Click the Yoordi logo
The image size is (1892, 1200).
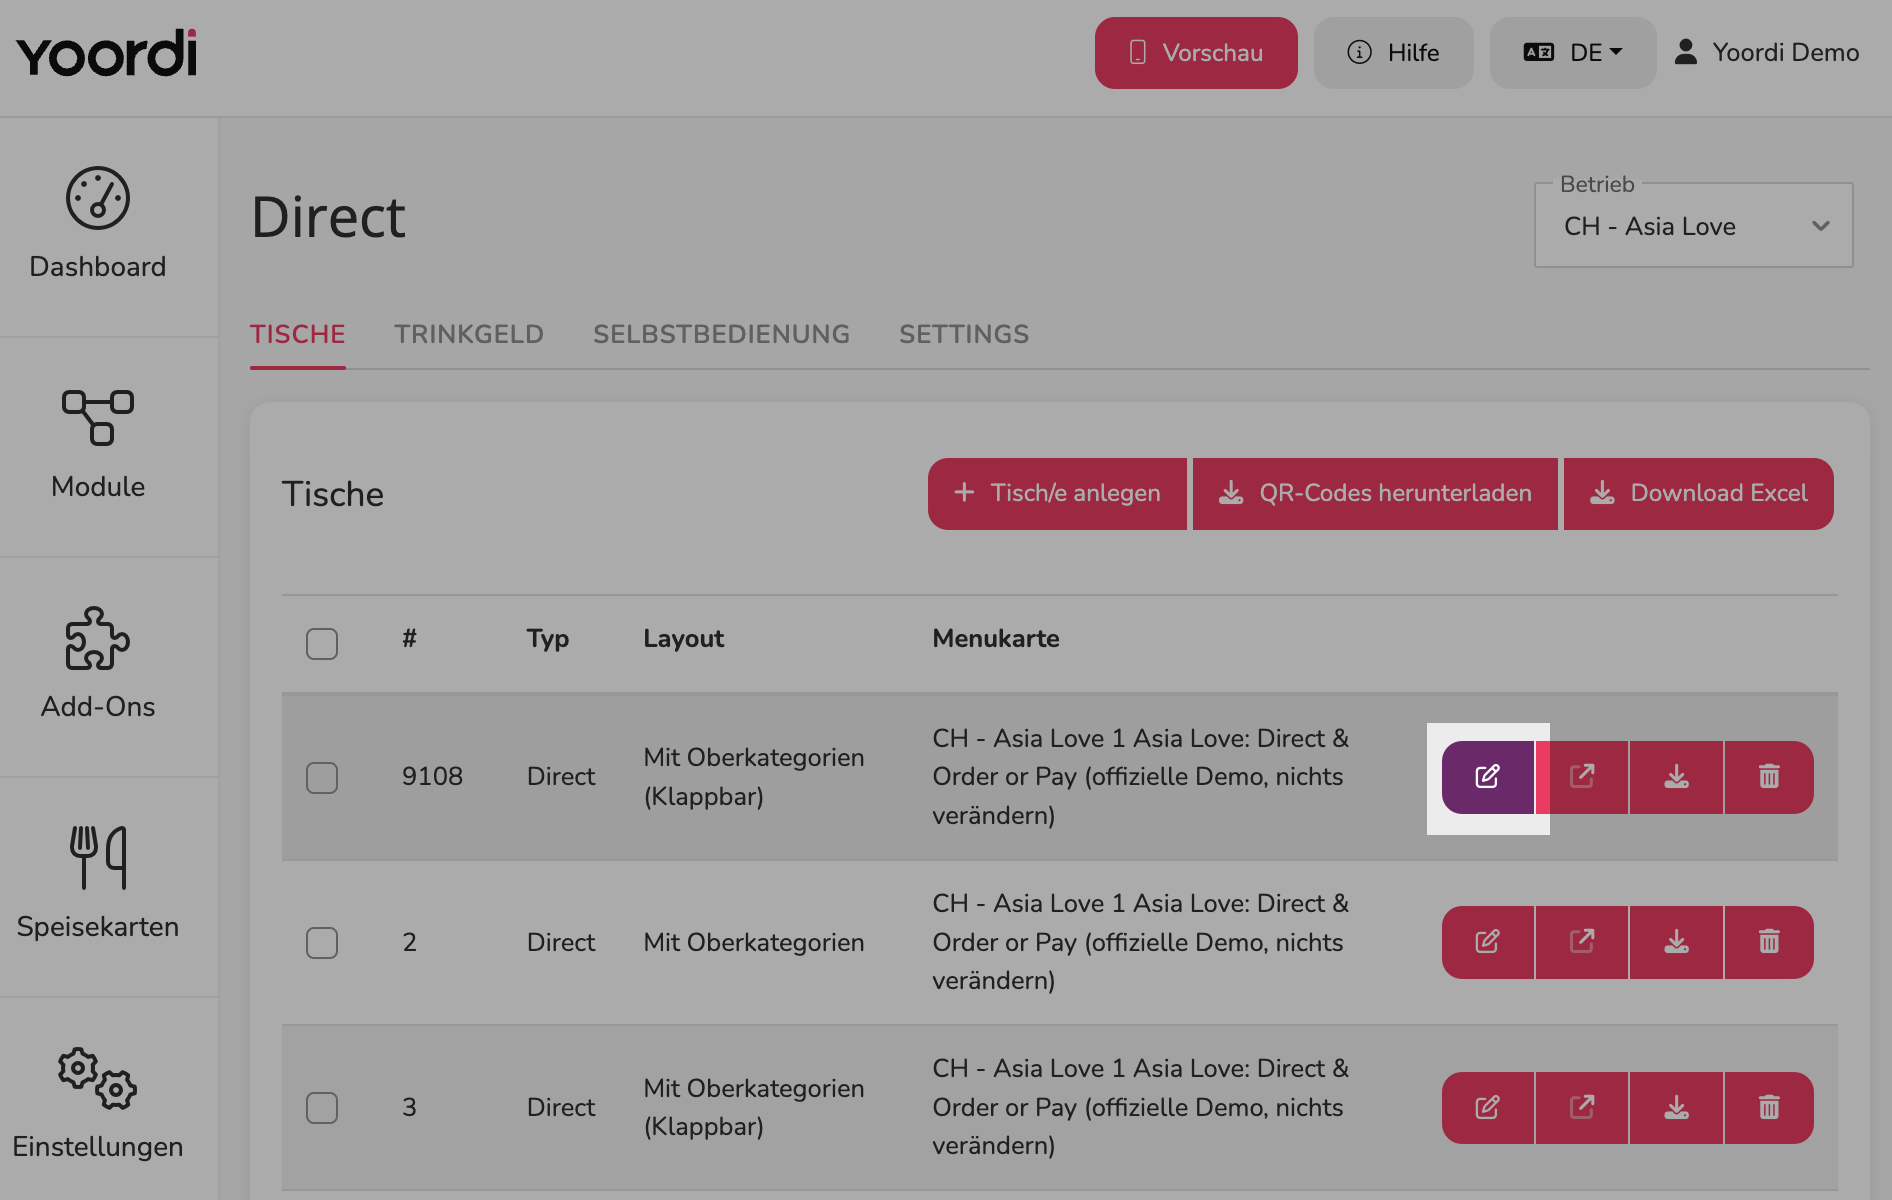(x=107, y=53)
